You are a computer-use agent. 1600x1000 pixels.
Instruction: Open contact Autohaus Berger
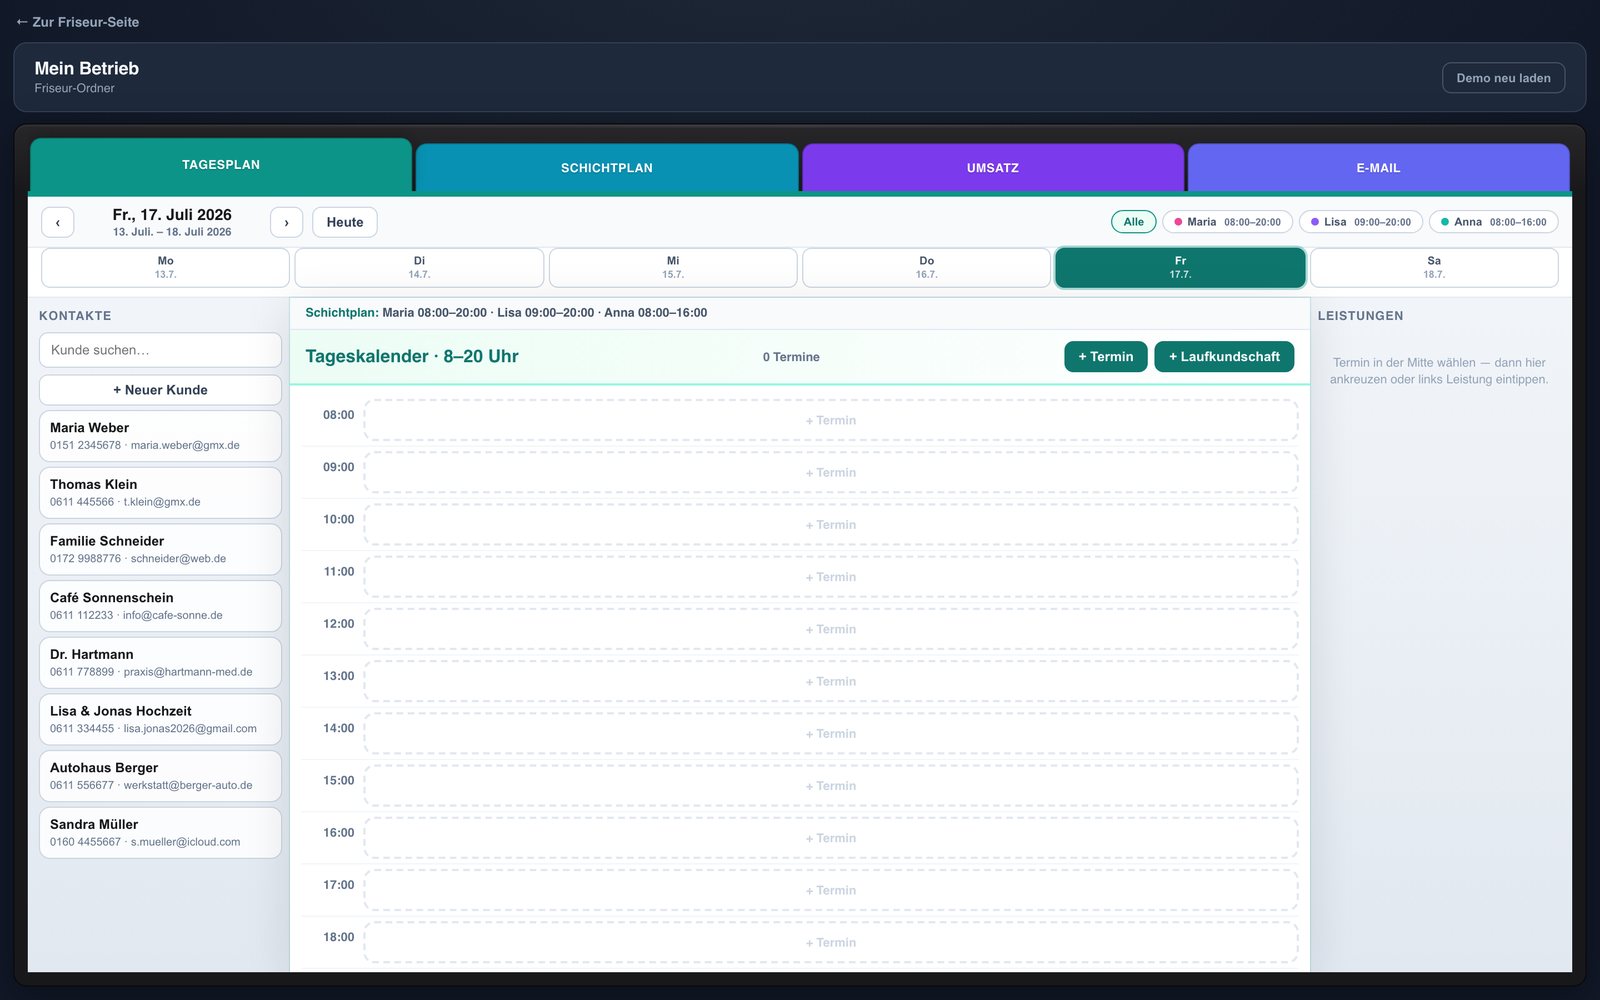[x=160, y=776]
